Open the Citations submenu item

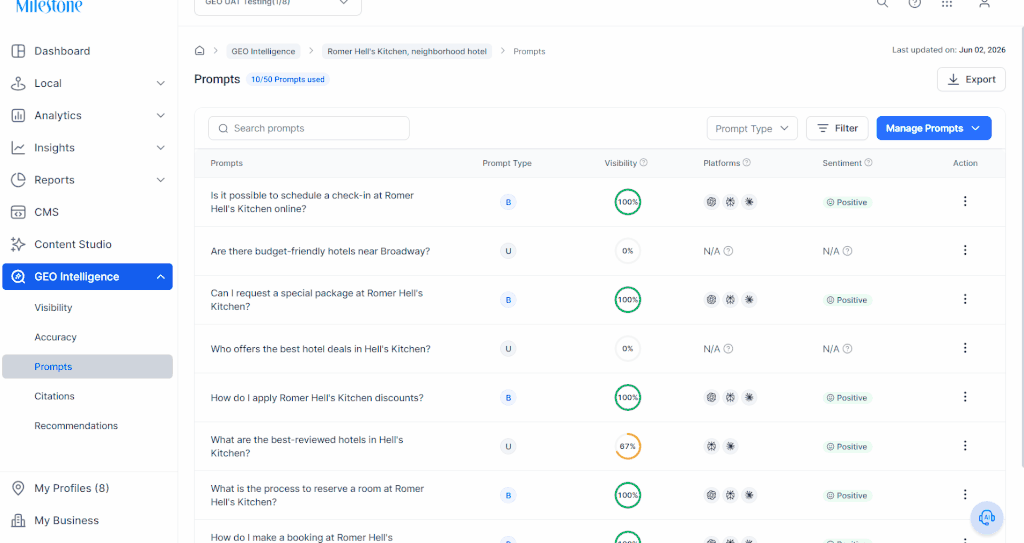click(54, 396)
